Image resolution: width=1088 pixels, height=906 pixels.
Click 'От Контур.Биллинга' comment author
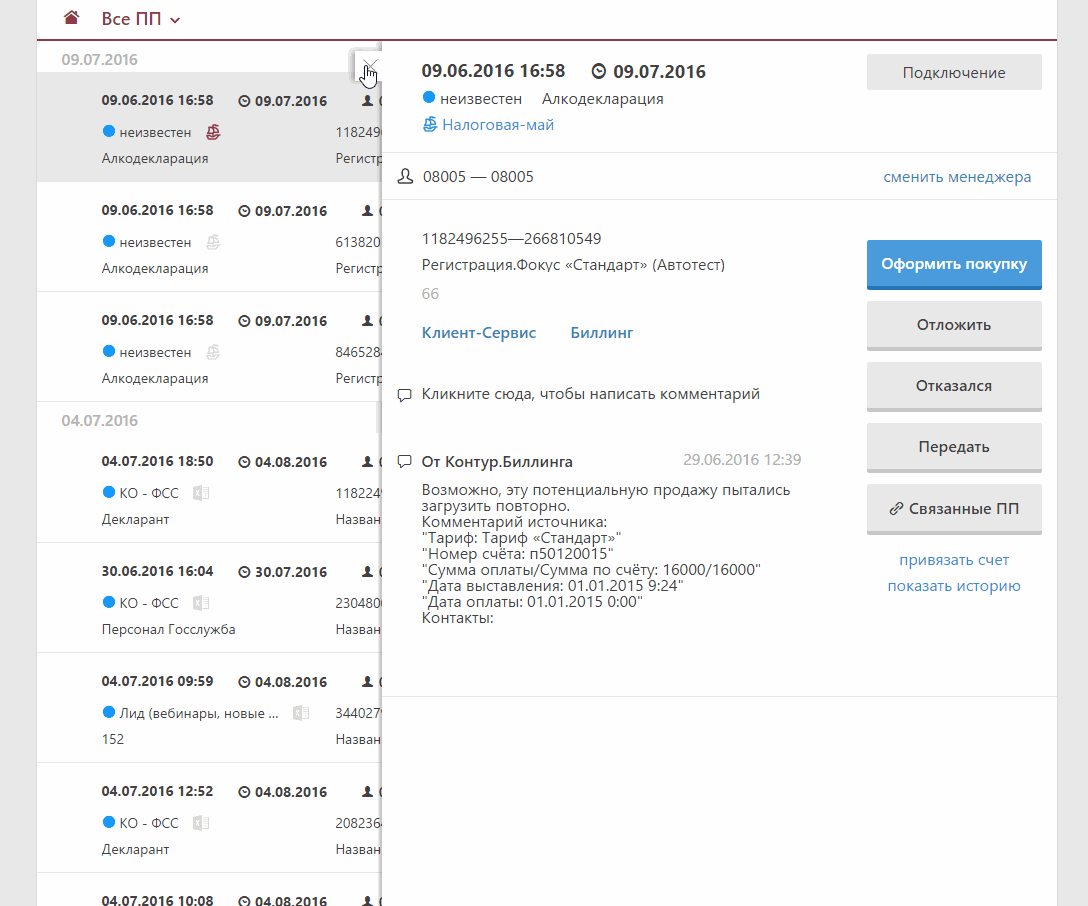tap(497, 462)
